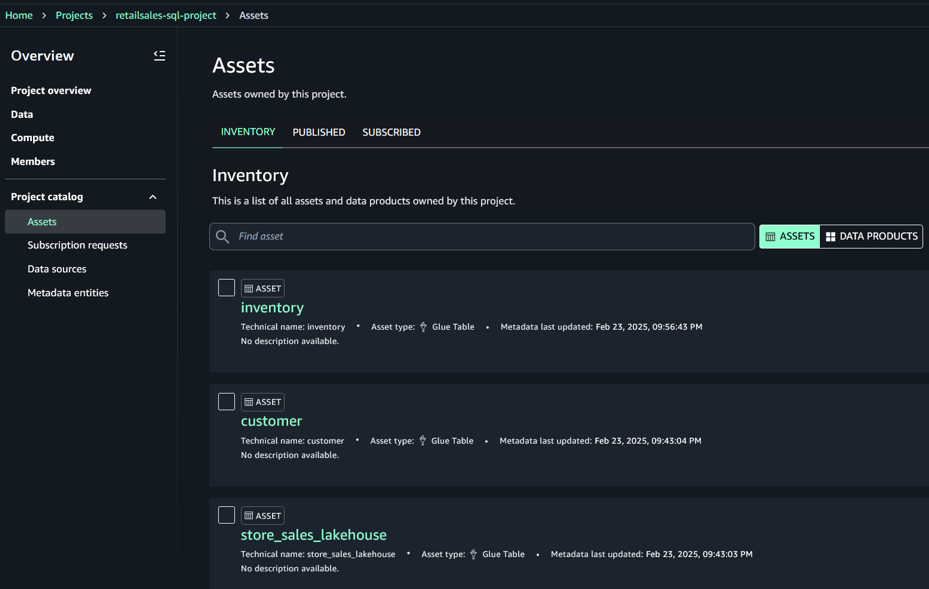
Task: Click the customer ASSET badge icon
Action: pyautogui.click(x=249, y=402)
